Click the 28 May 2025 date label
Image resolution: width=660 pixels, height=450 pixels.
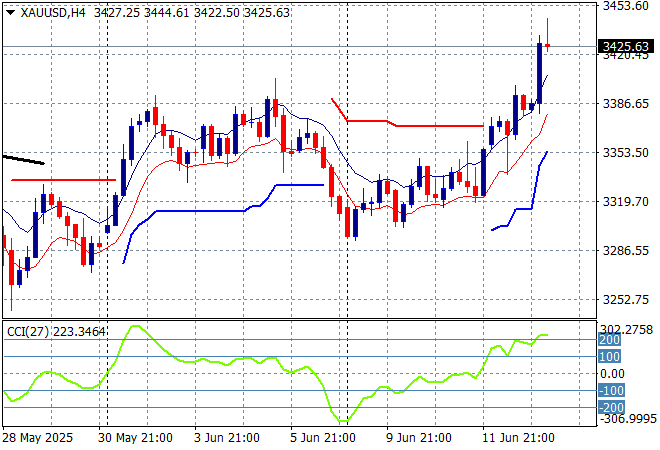(x=37, y=438)
